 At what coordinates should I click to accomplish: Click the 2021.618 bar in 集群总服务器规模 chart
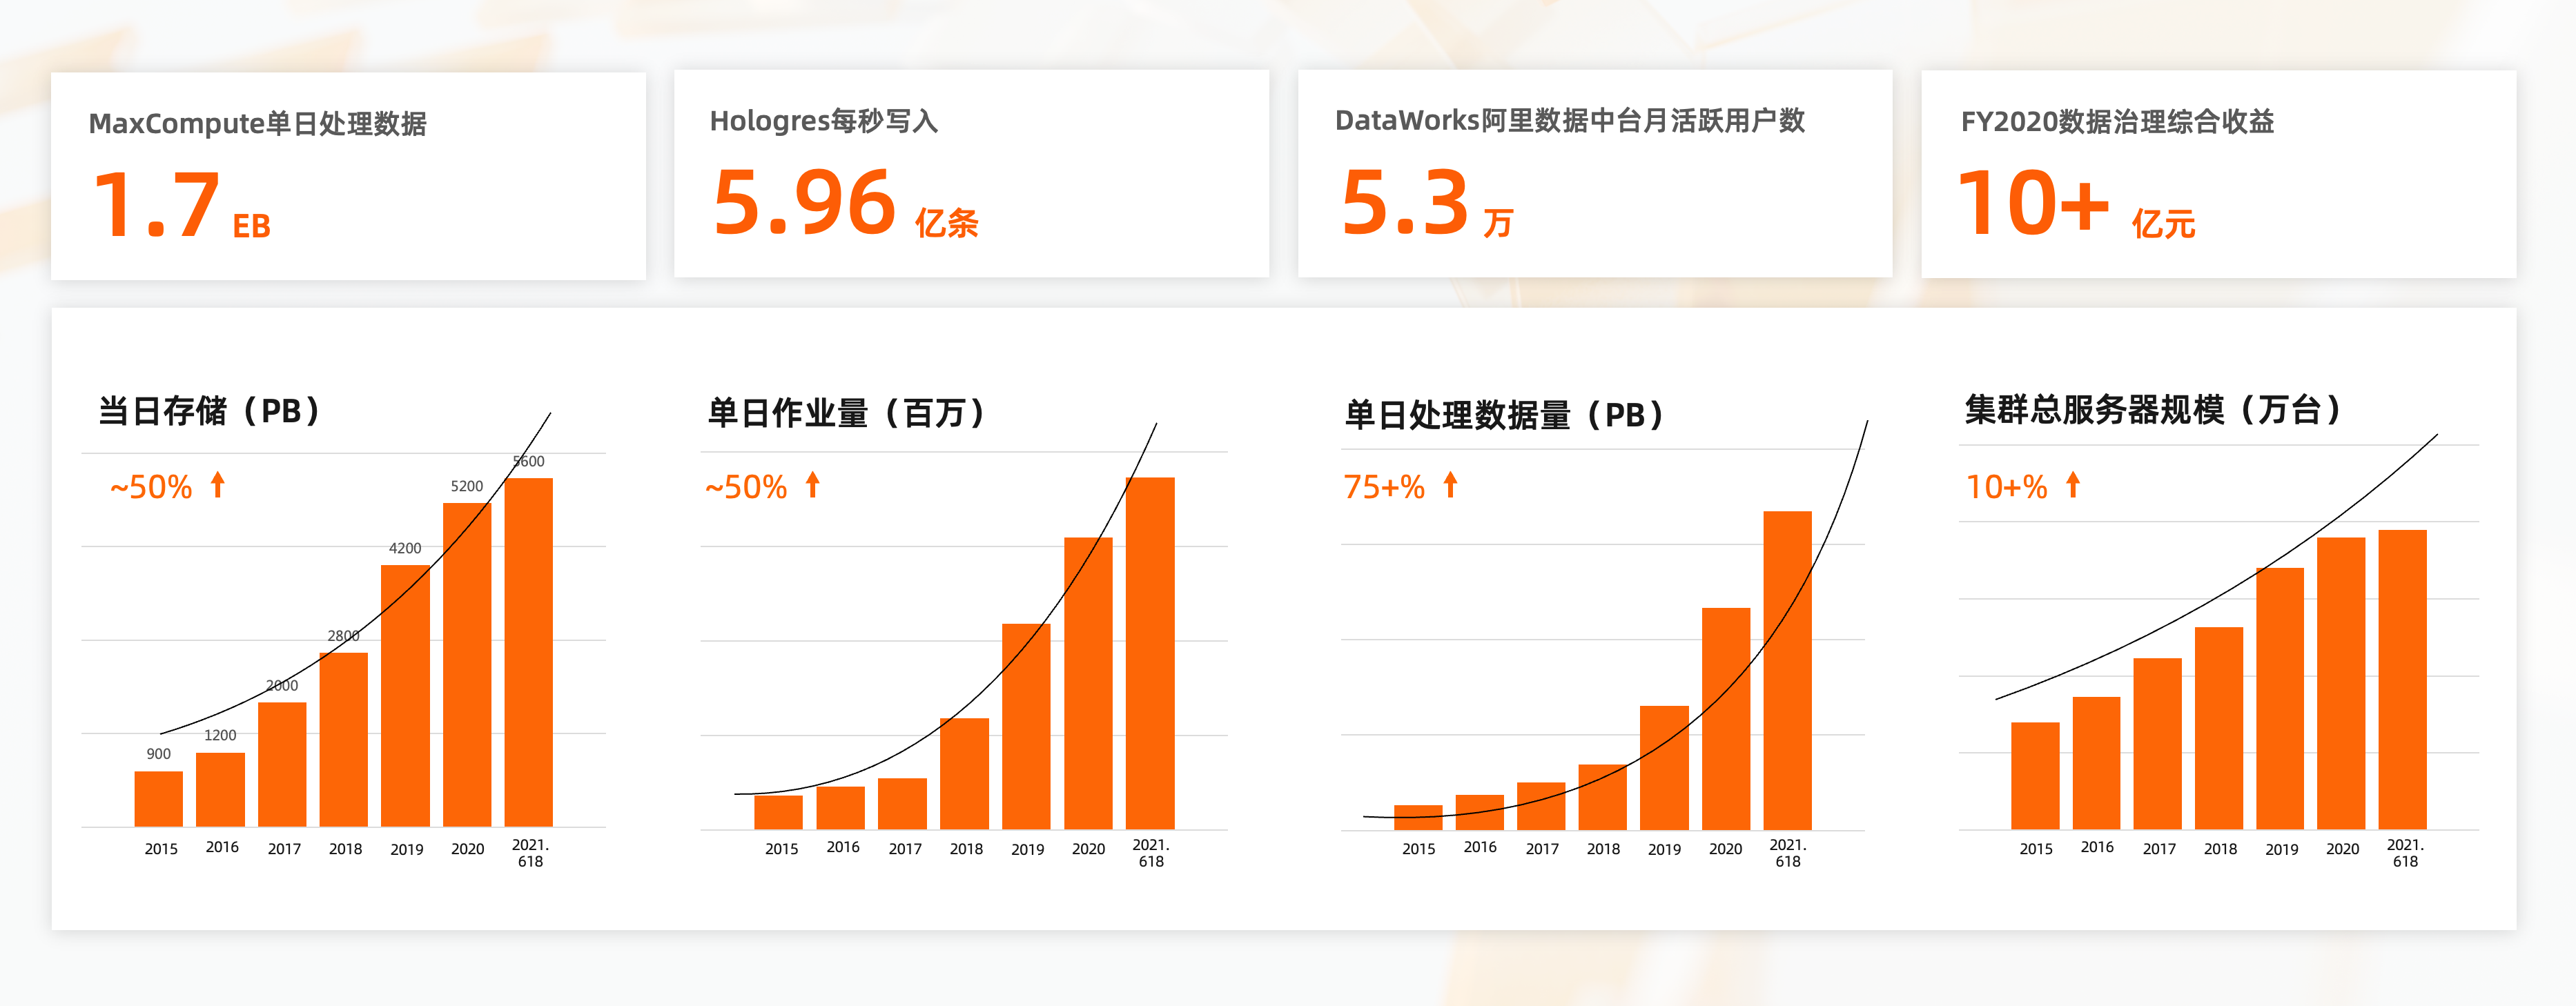coord(2402,680)
